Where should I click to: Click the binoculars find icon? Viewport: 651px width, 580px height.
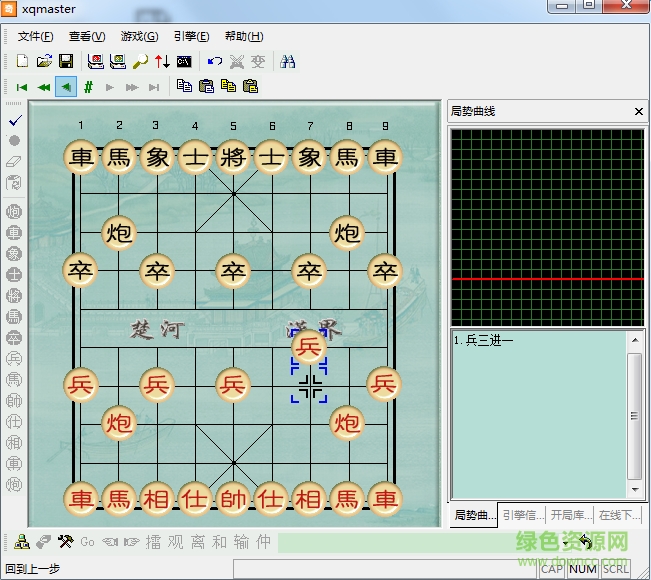pyautogui.click(x=288, y=61)
